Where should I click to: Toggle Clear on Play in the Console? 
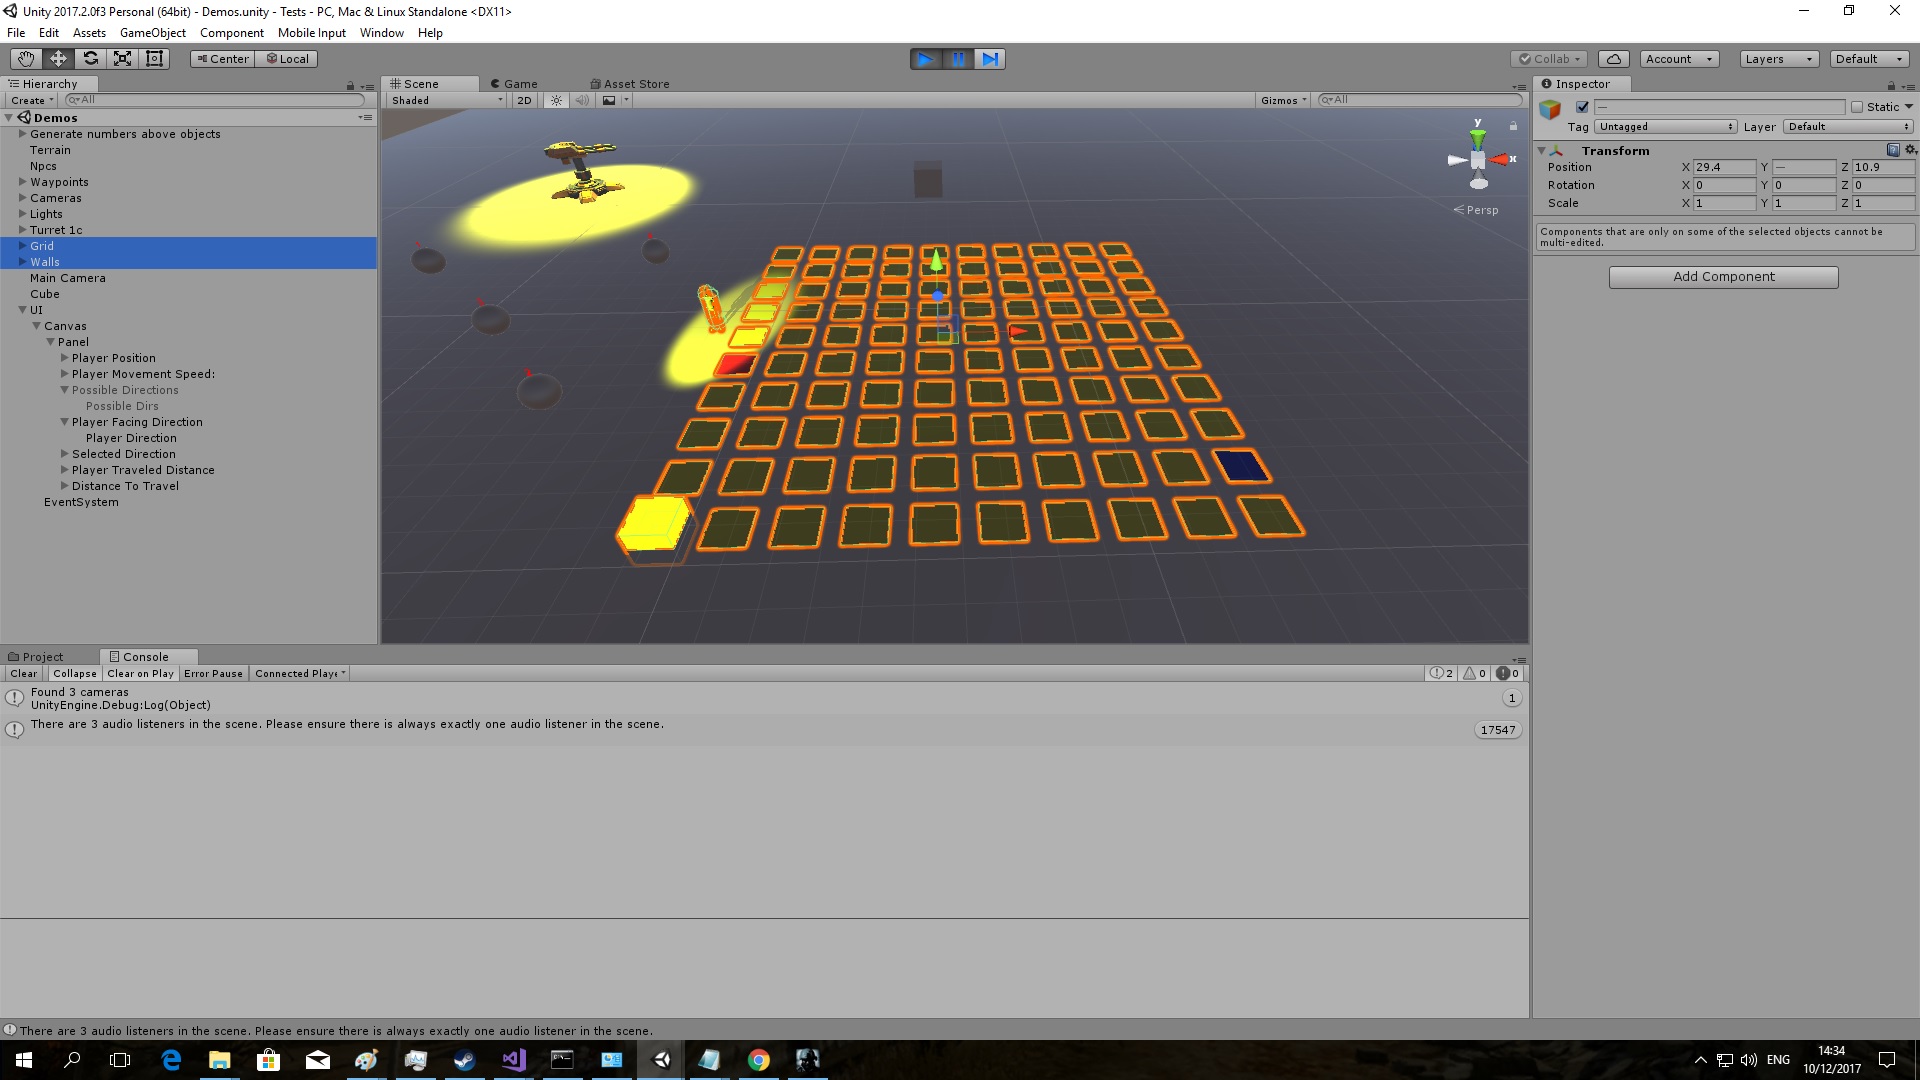pos(140,674)
